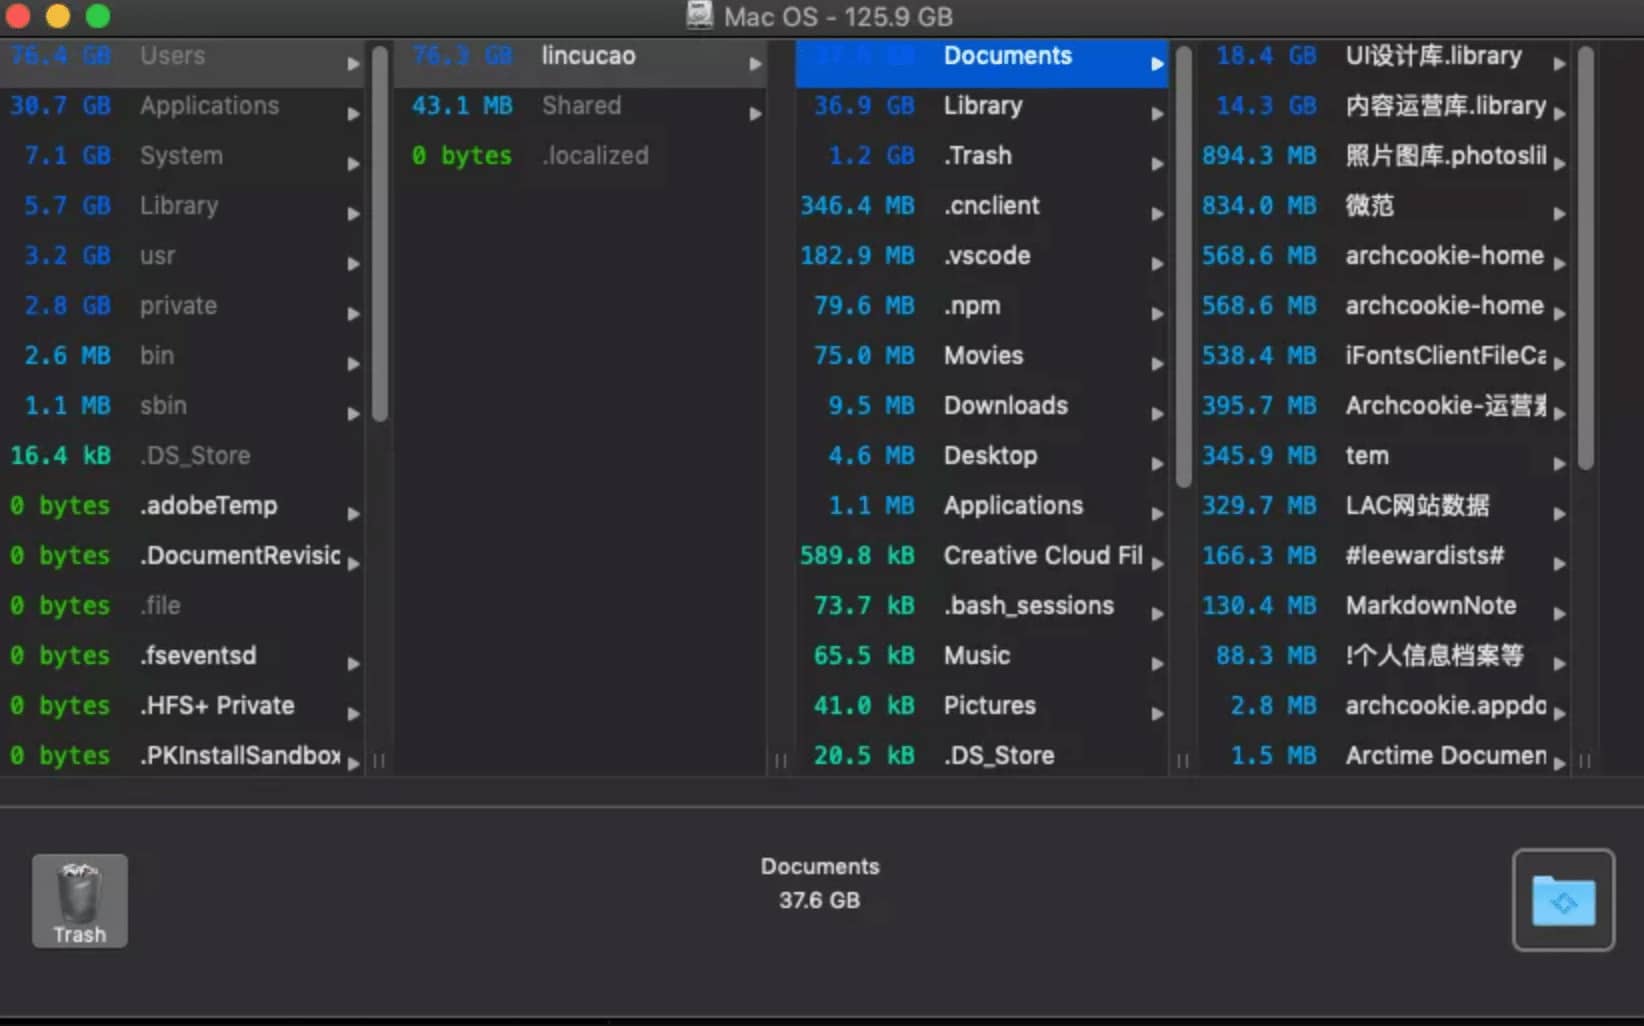Click the first column's bottom resize handle
The height and width of the screenshot is (1026, 1644).
[x=379, y=761]
